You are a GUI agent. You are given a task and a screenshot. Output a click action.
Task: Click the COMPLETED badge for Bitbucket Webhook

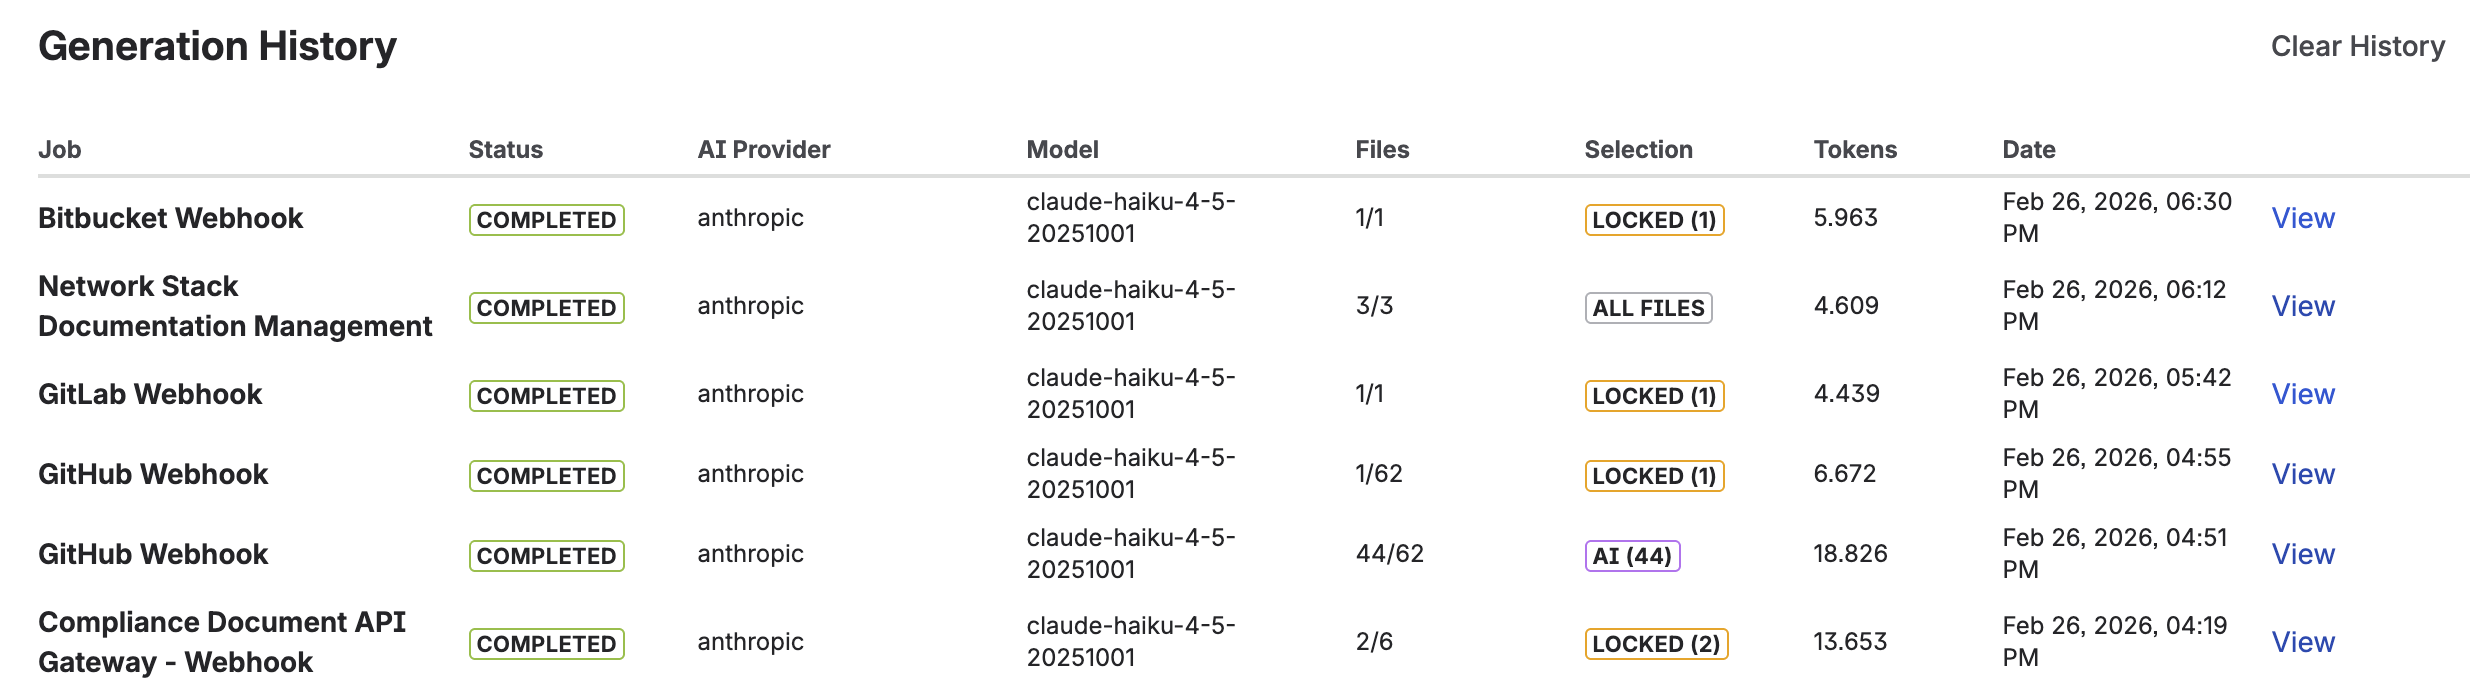click(546, 220)
